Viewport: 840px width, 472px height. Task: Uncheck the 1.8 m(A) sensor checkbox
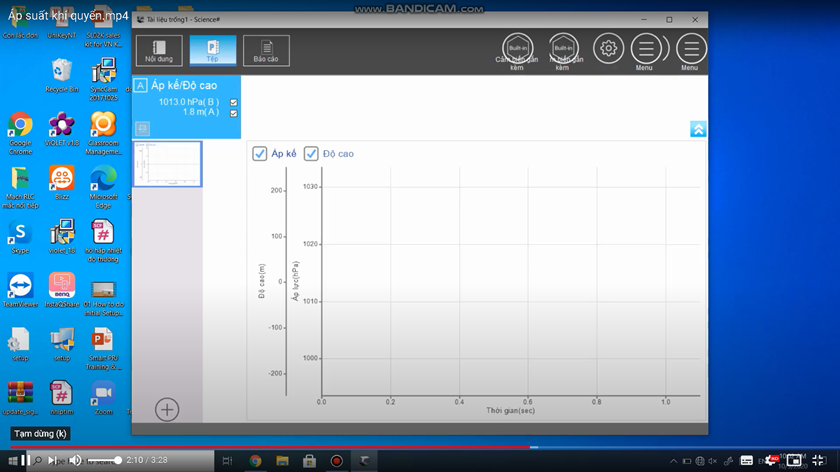coord(234,113)
